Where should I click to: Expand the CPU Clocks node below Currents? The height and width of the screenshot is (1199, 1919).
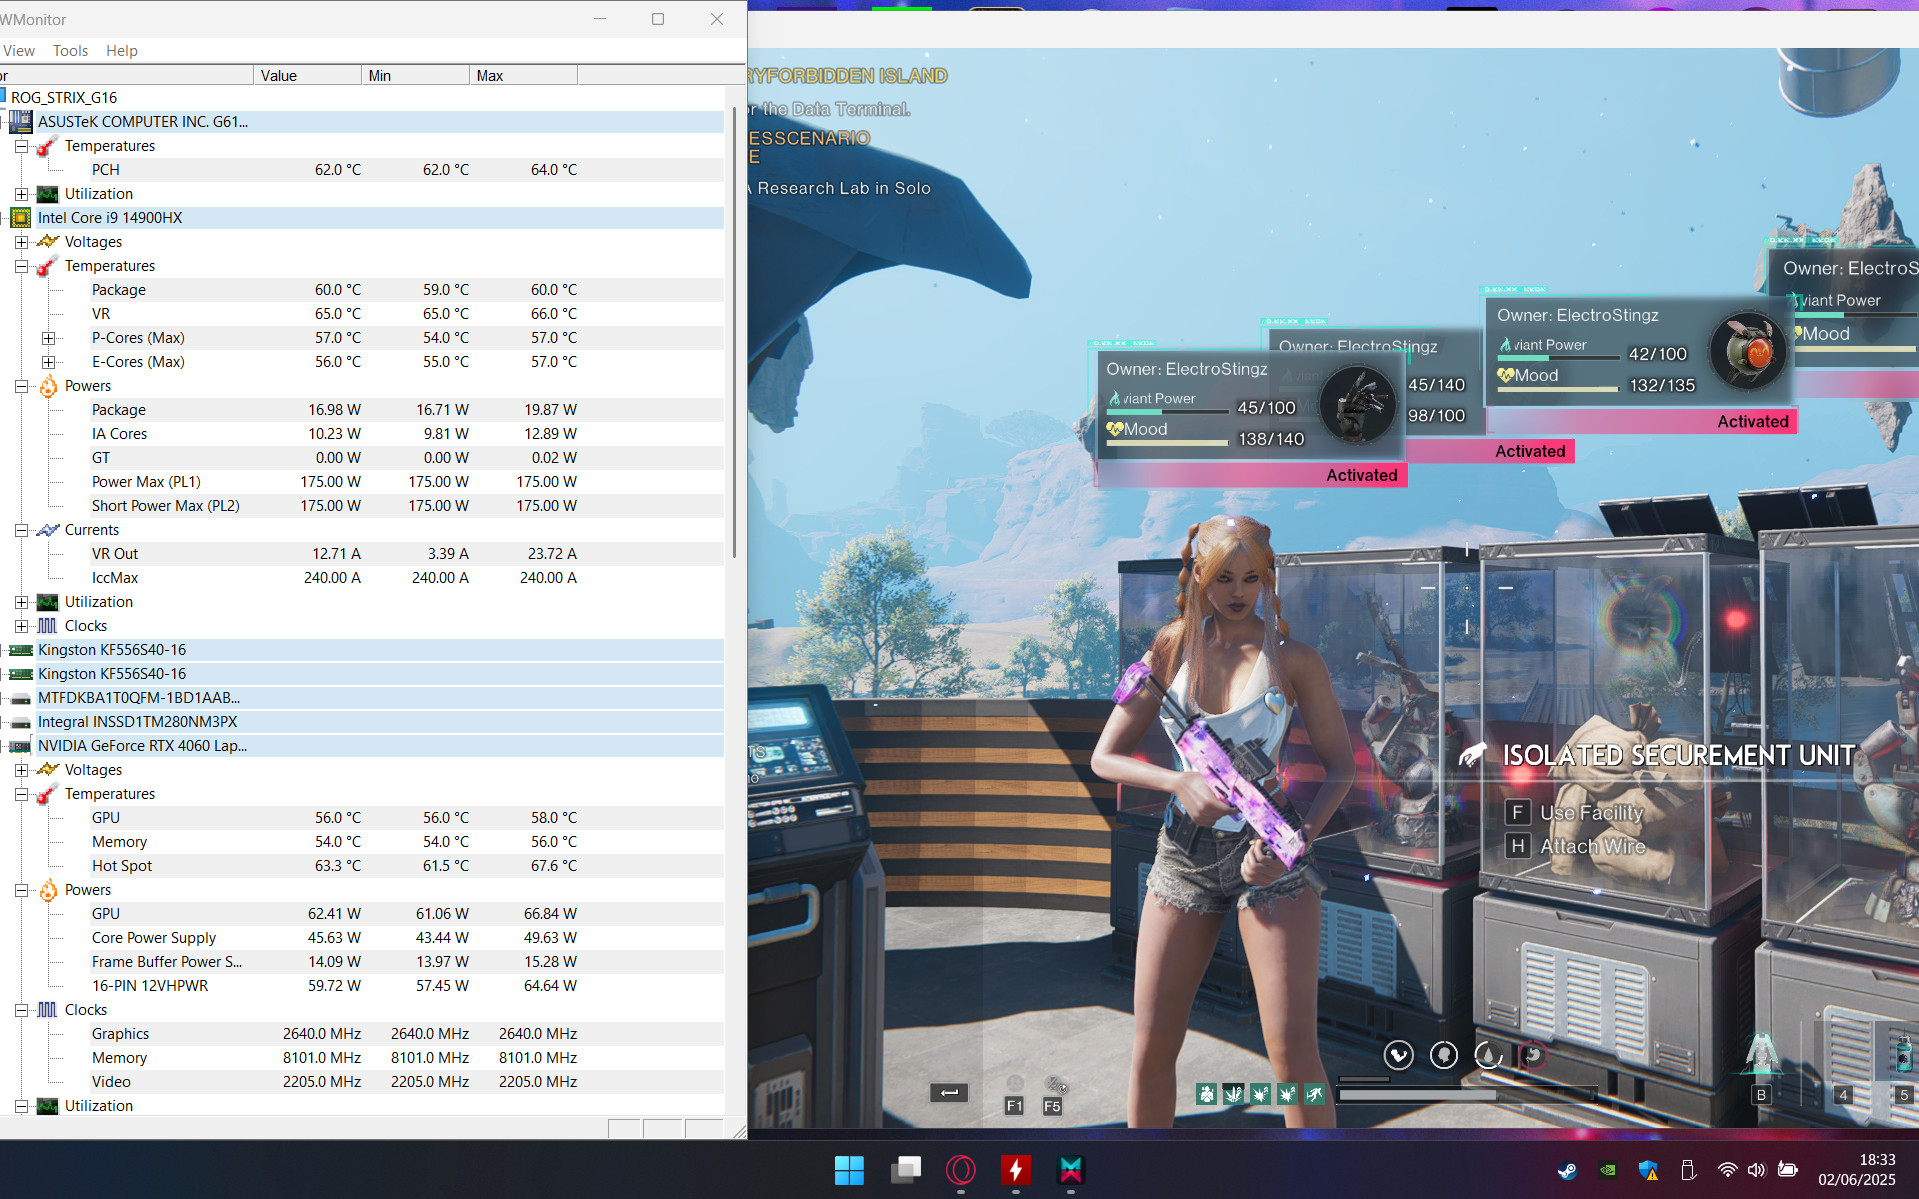(x=21, y=626)
